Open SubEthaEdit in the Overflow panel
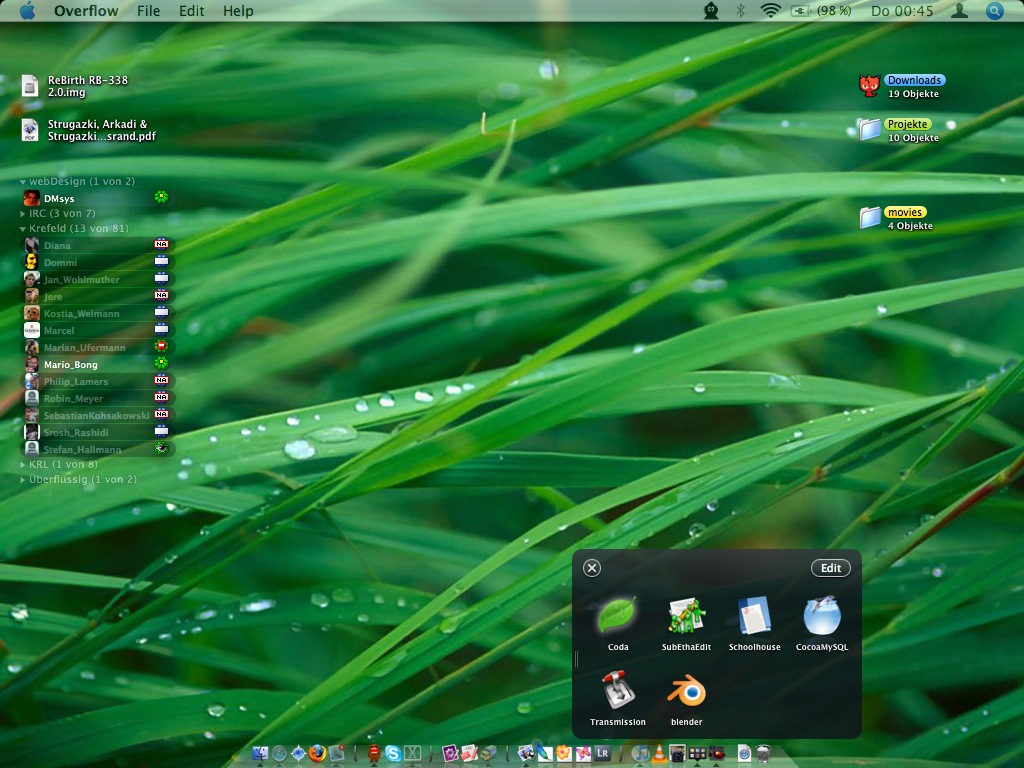 [685, 612]
